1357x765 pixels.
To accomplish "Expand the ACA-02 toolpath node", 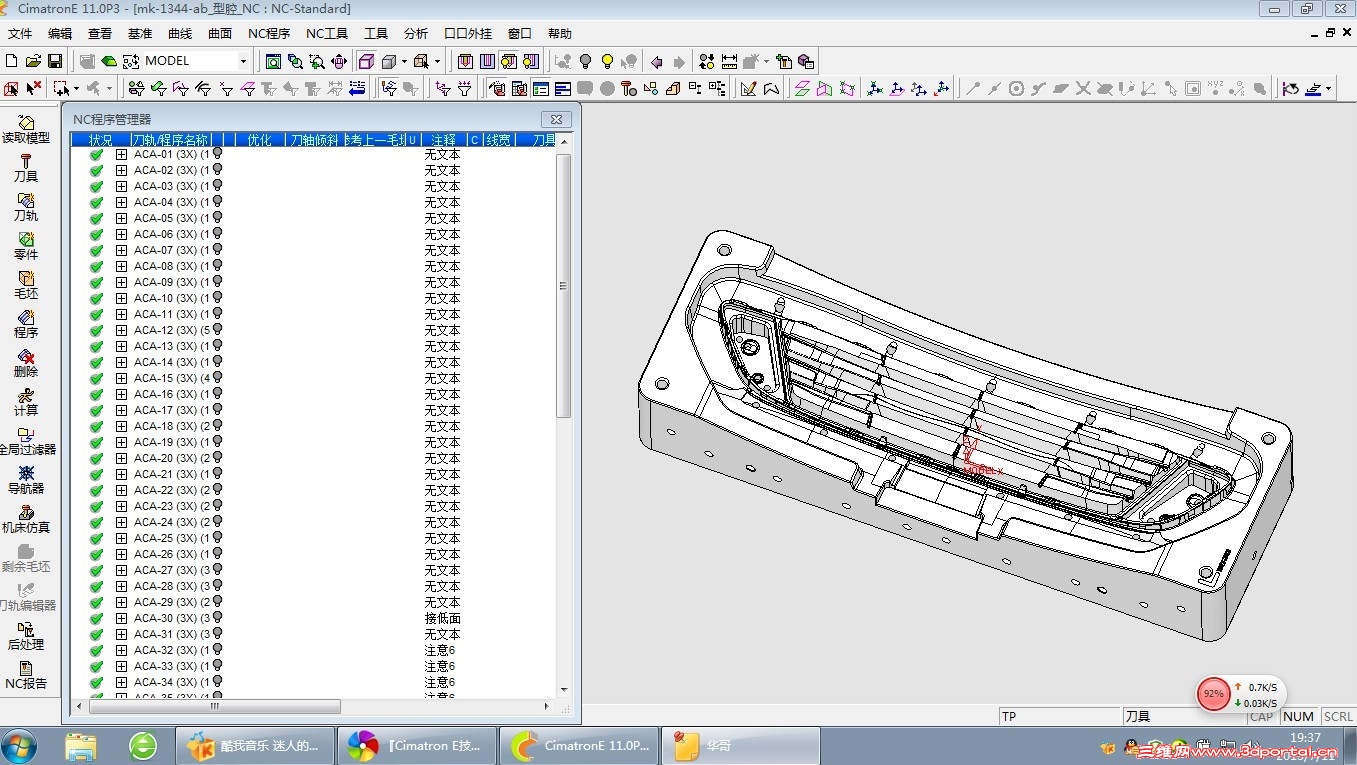I will tap(122, 171).
